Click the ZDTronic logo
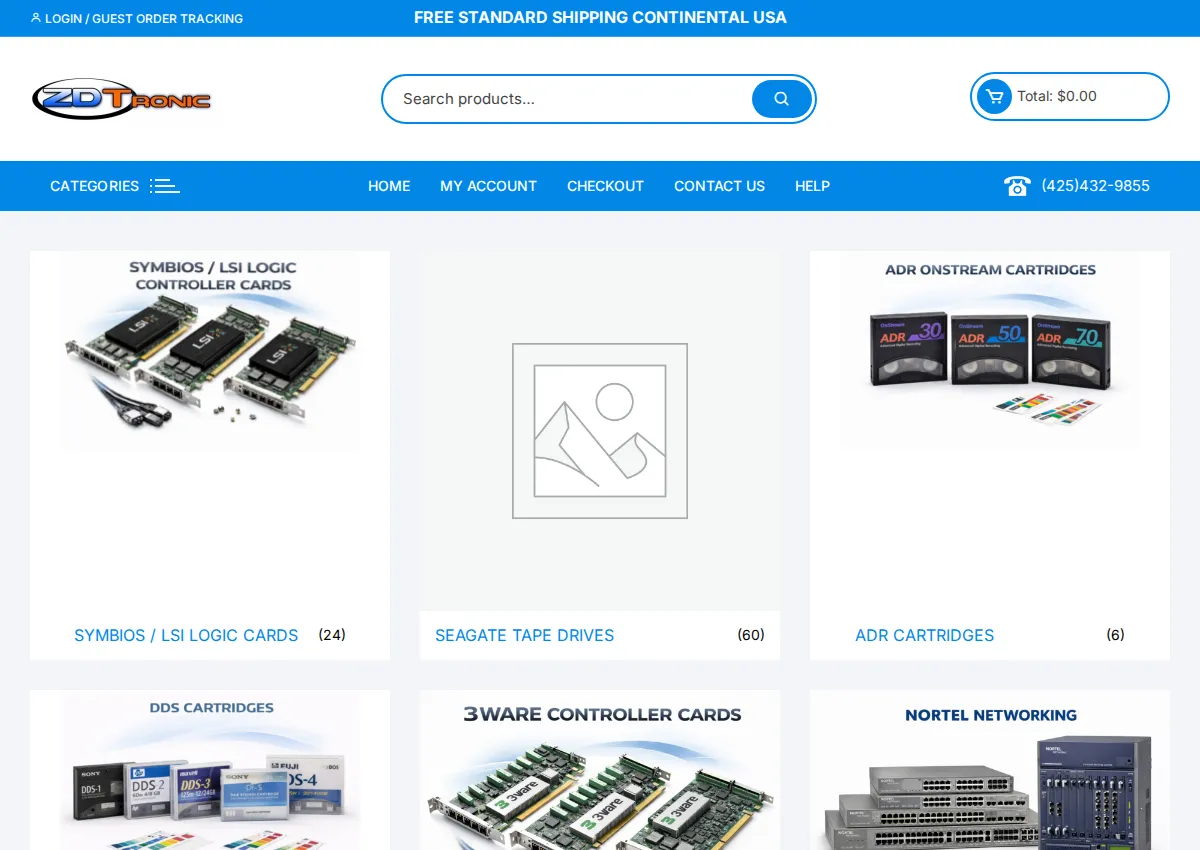Viewport: 1200px width, 850px height. (121, 99)
